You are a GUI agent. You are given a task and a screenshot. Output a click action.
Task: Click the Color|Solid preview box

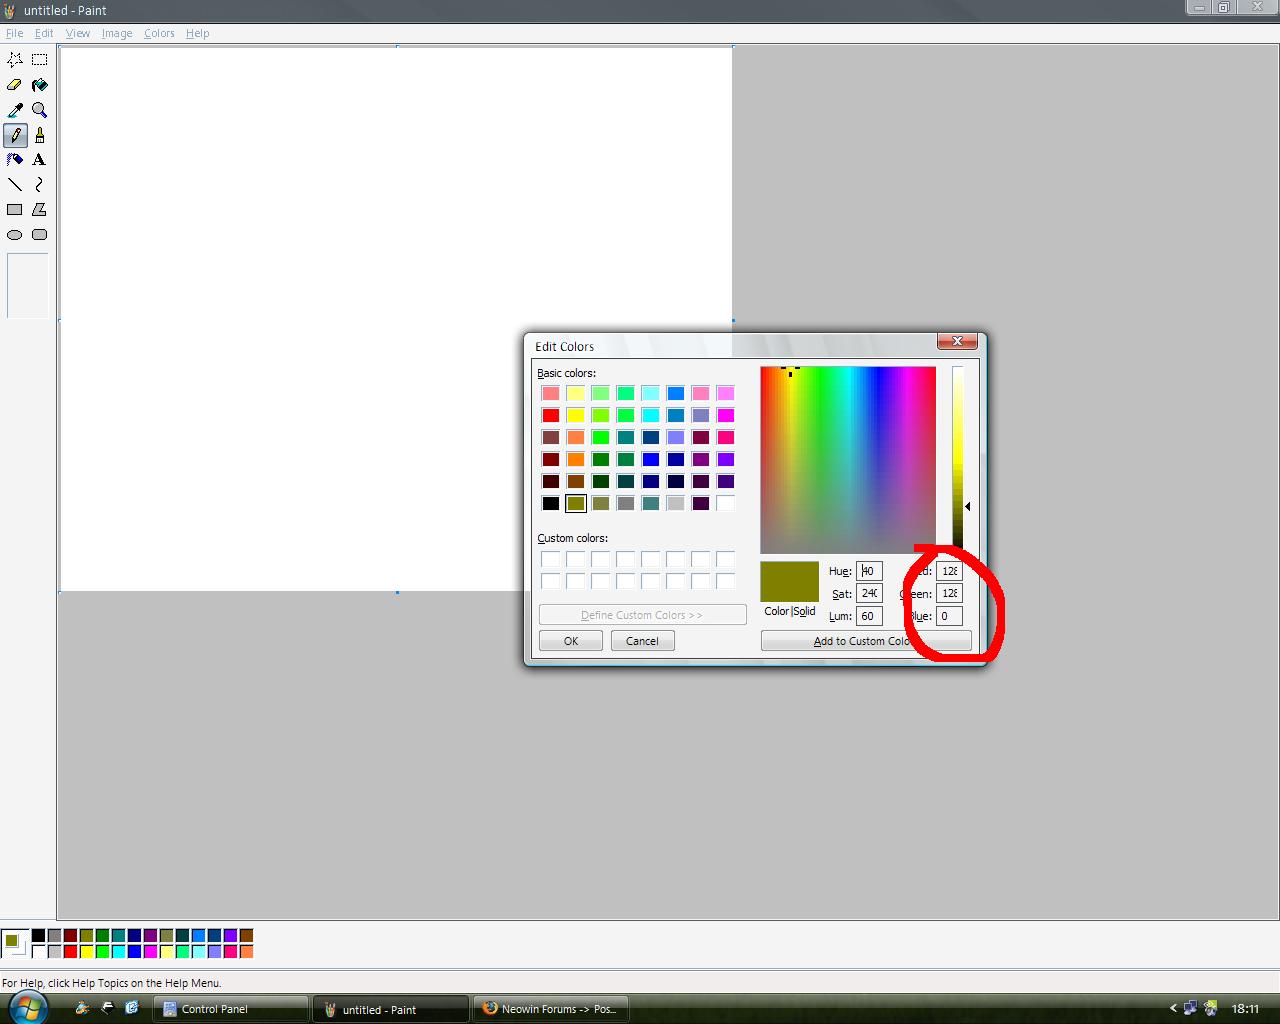tap(790, 582)
